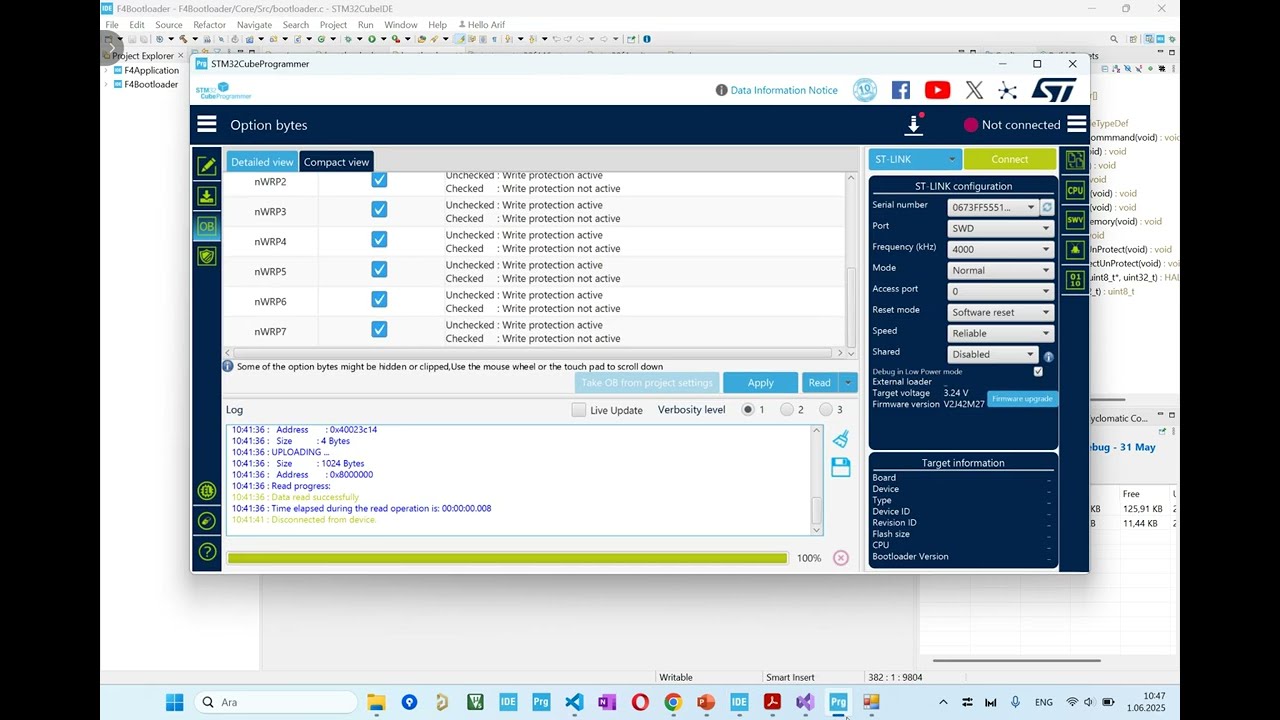1280x720 pixels.
Task: Uncheck the nWRP5 checkbox
Action: (x=379, y=269)
